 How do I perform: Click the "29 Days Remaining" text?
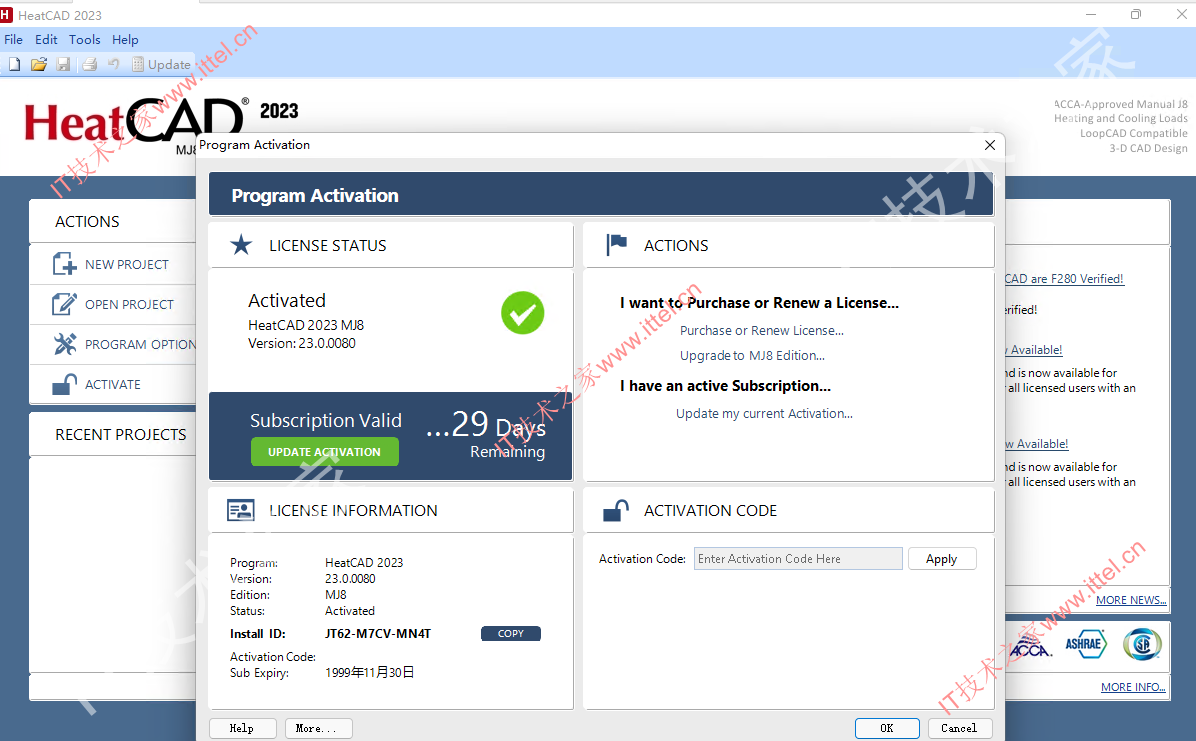pos(485,435)
